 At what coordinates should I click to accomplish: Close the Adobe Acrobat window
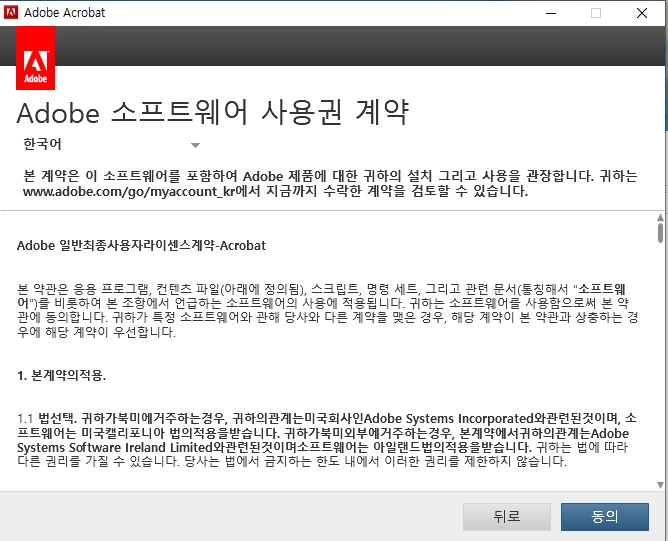[x=642, y=13]
